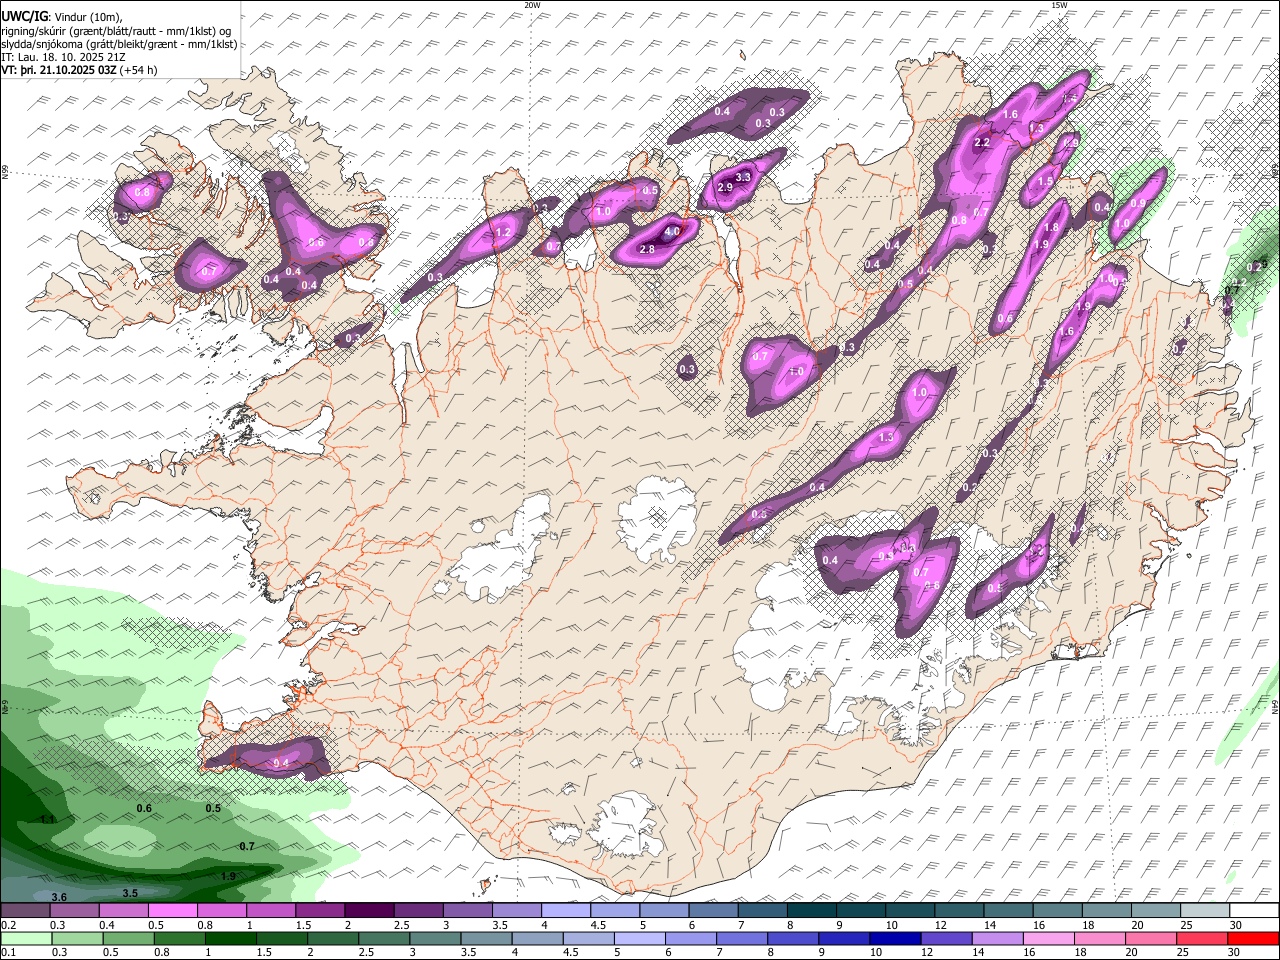This screenshot has width=1280, height=960.
Task: Click the 'slydda/snjókoma (grátt/bleikt/grænt' legend line
Action: [x=119, y=44]
